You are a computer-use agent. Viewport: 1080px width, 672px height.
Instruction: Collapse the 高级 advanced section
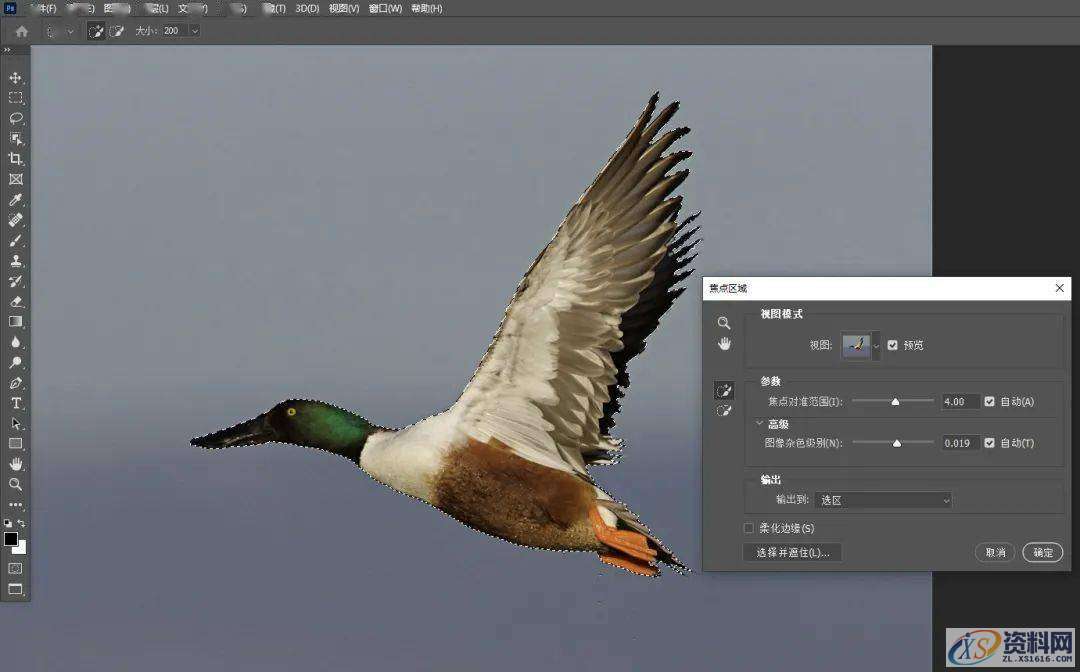tap(760, 422)
